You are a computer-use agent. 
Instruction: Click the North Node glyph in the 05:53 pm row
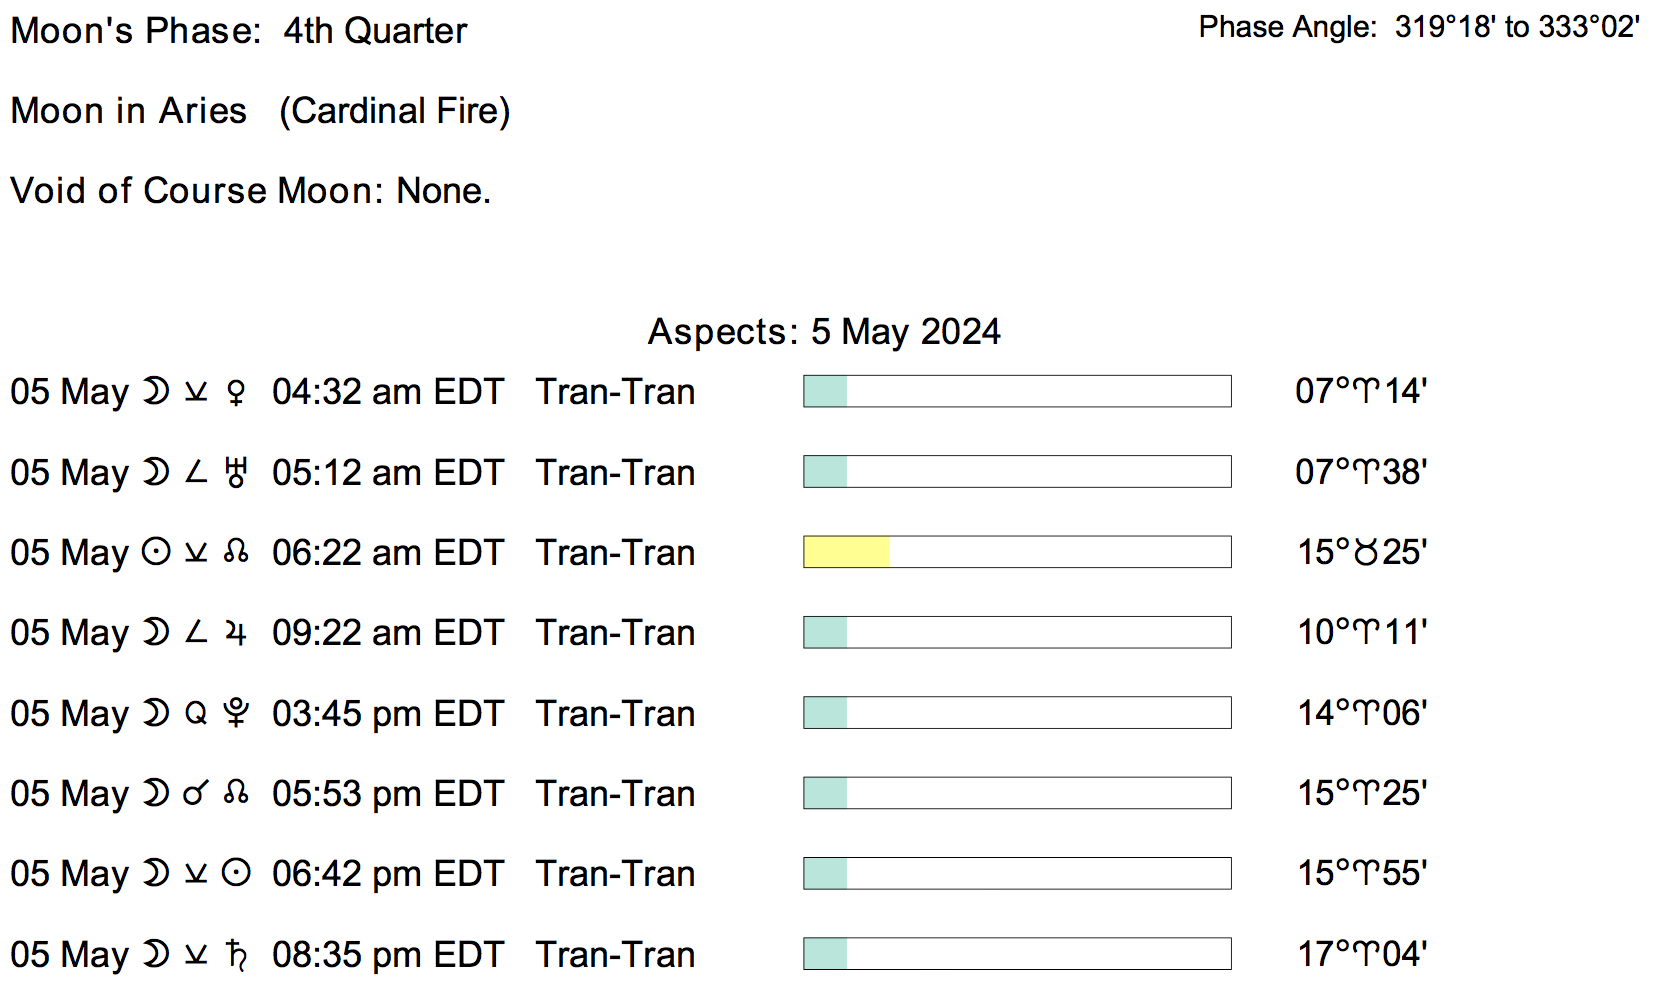(236, 794)
